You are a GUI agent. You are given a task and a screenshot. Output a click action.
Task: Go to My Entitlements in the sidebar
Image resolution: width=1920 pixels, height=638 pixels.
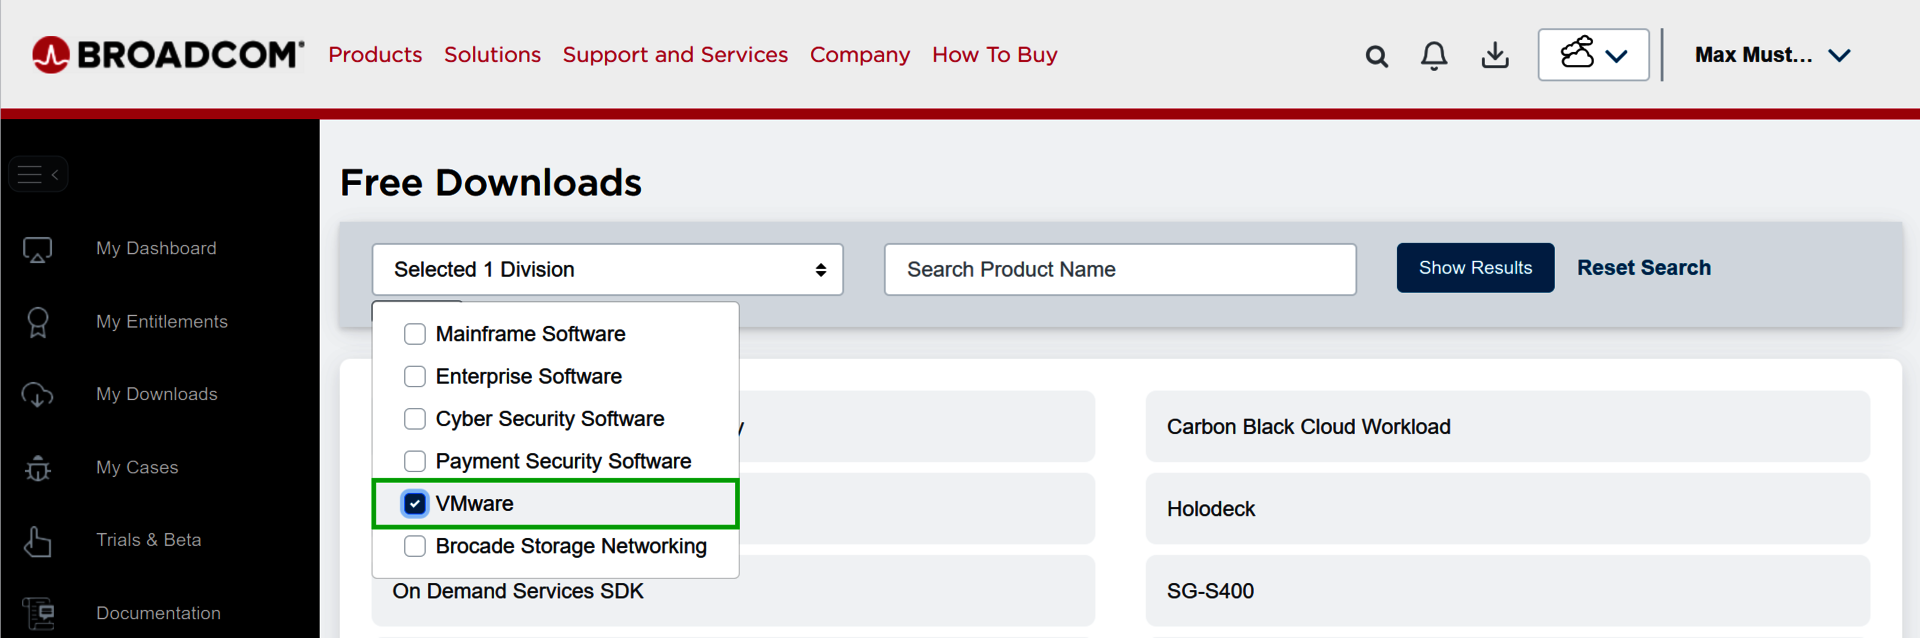161,321
